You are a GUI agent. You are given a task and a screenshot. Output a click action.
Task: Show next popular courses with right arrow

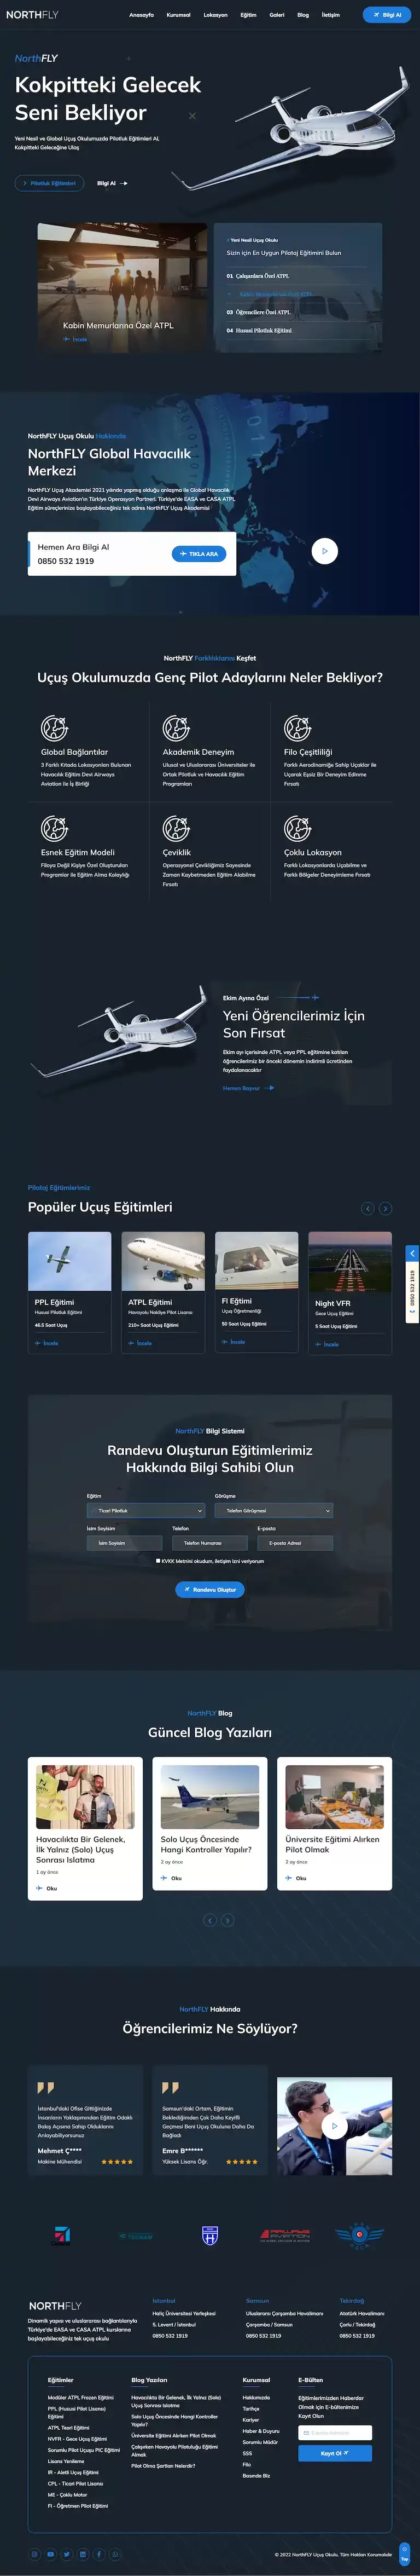(385, 1208)
